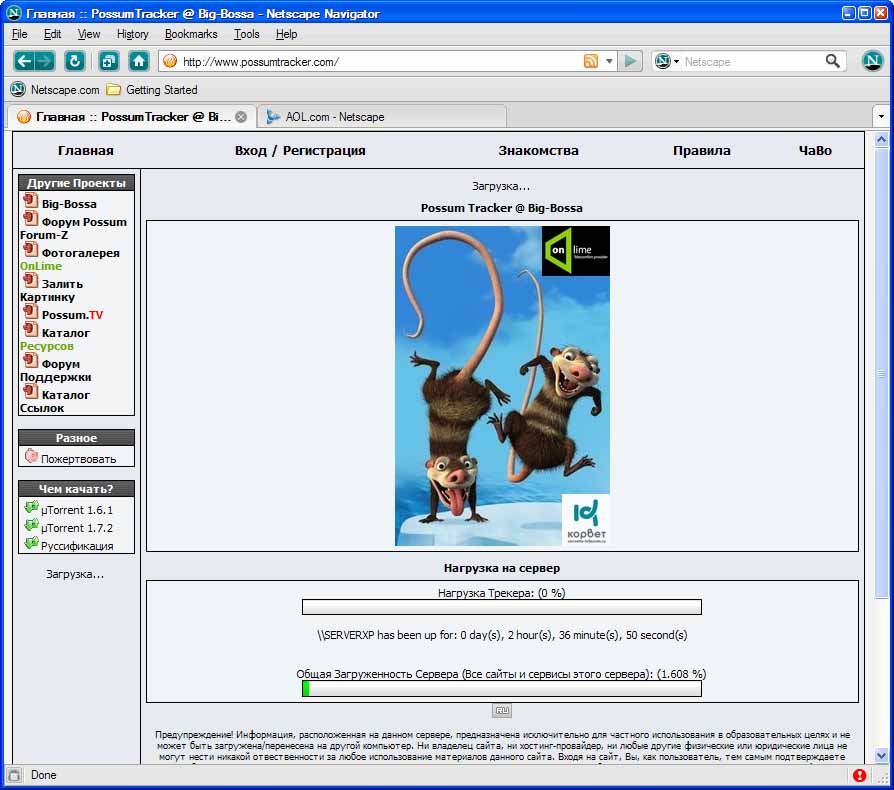The image size is (894, 790).
Task: Open Фотогалерея OnLime link
Action: pyautogui.click(x=70, y=259)
